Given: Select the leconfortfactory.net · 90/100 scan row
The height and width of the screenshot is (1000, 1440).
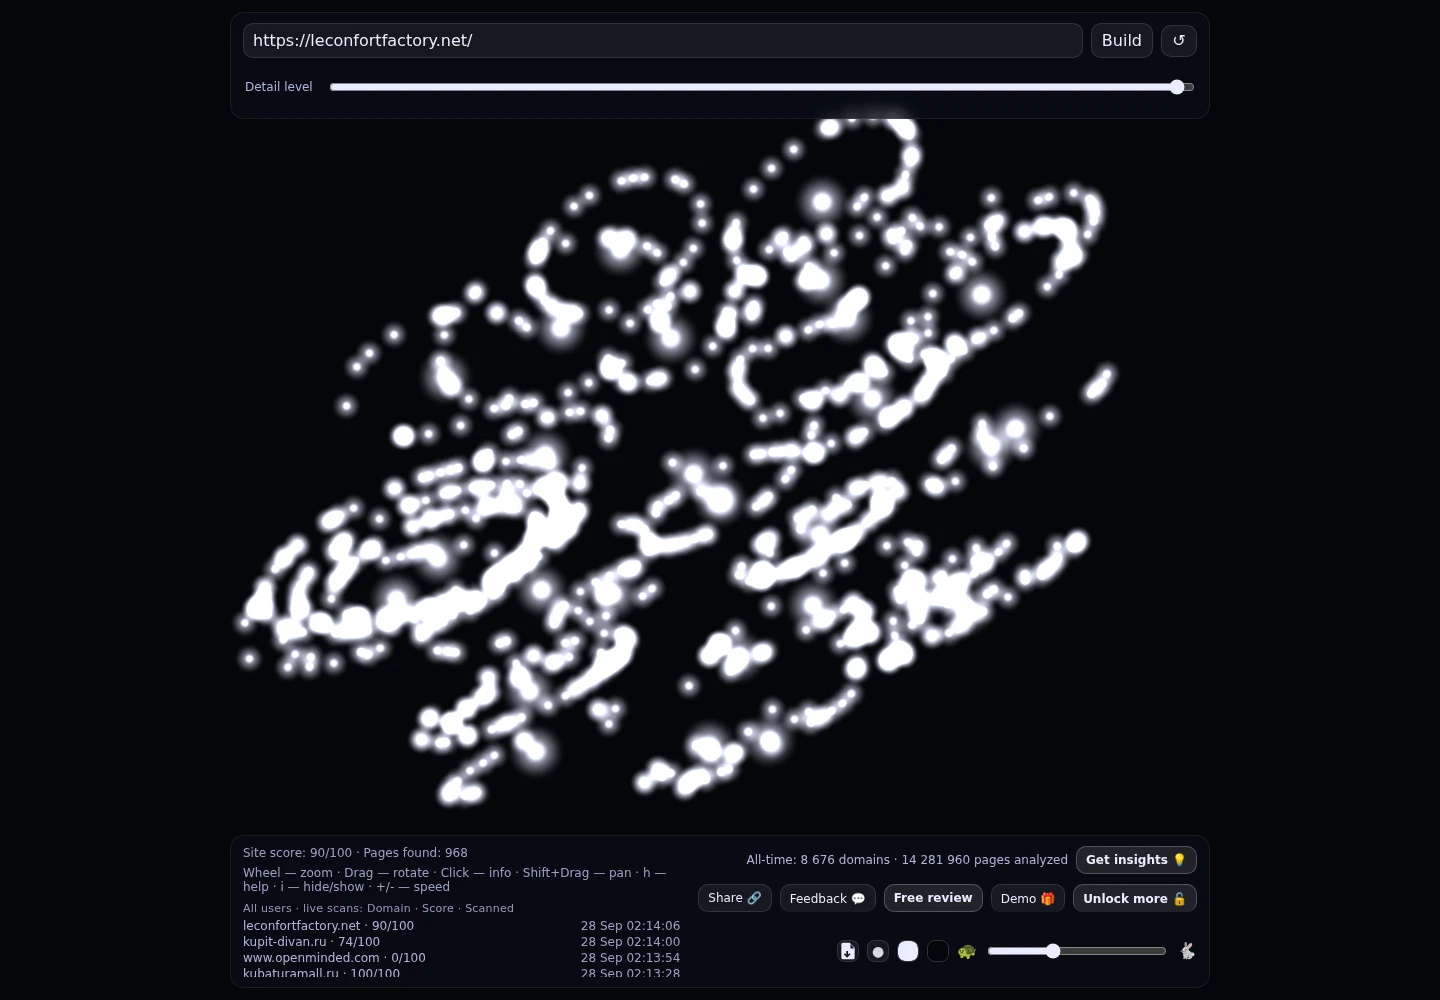Looking at the screenshot, I should [x=461, y=926].
